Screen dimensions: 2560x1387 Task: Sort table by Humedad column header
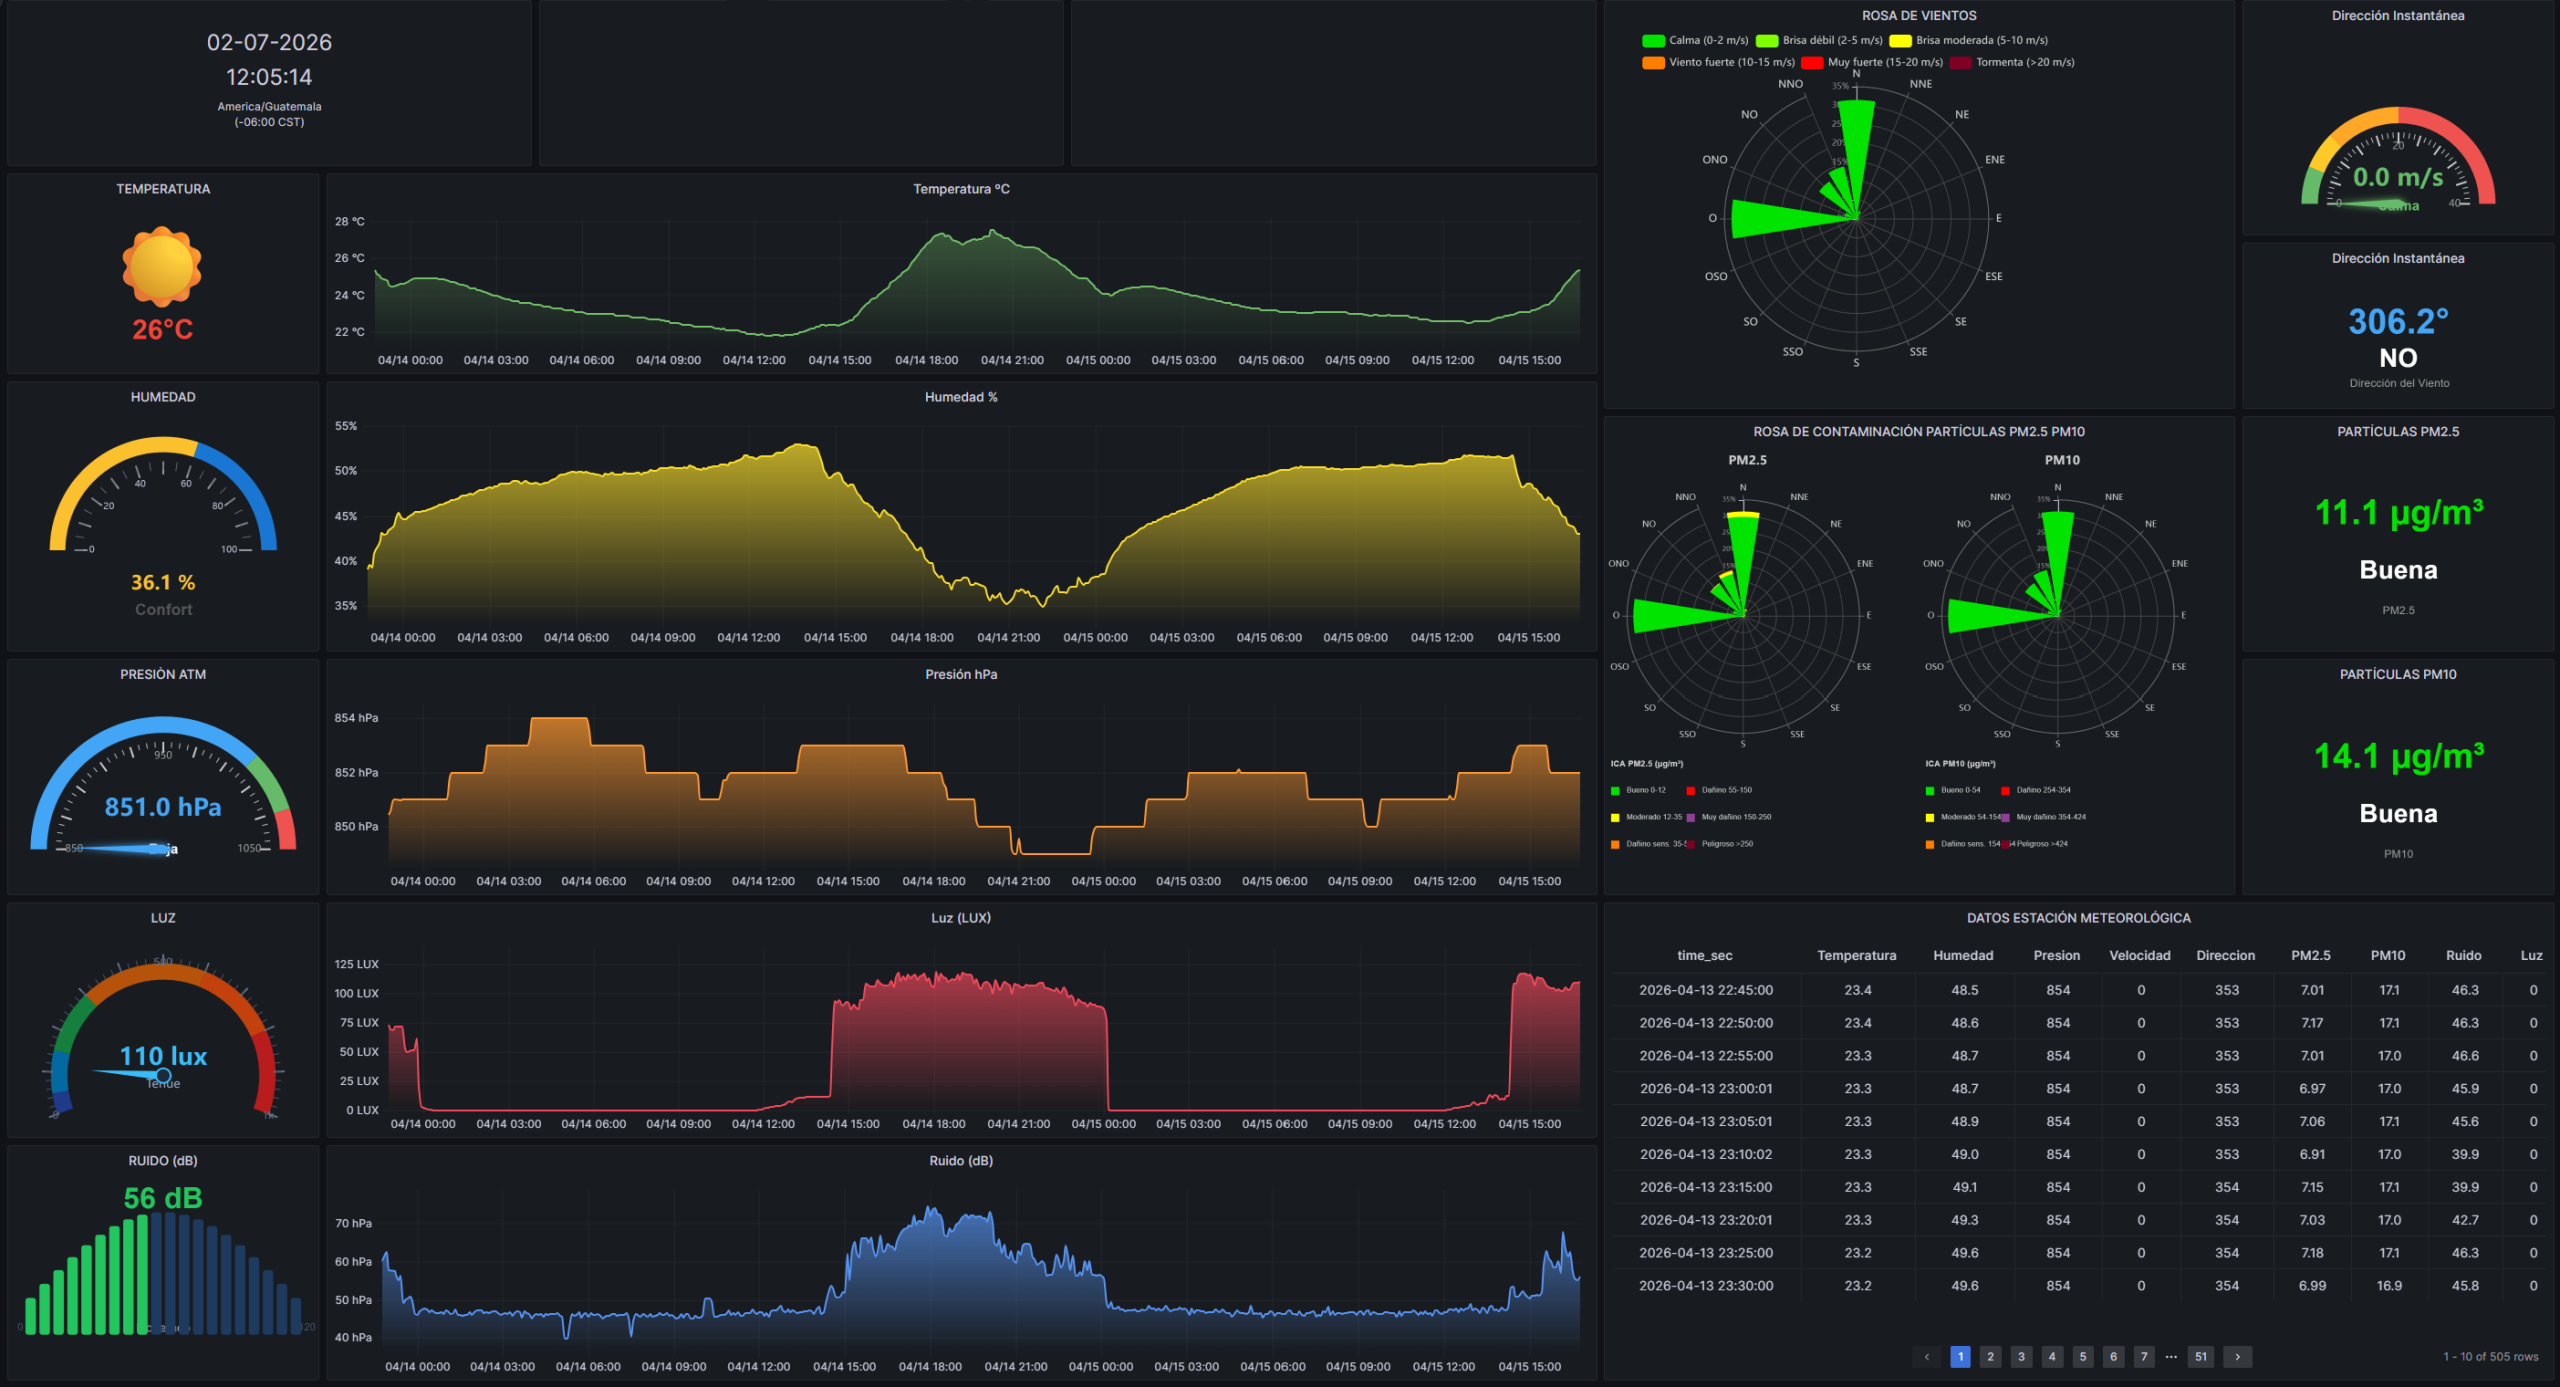pyautogui.click(x=1963, y=956)
